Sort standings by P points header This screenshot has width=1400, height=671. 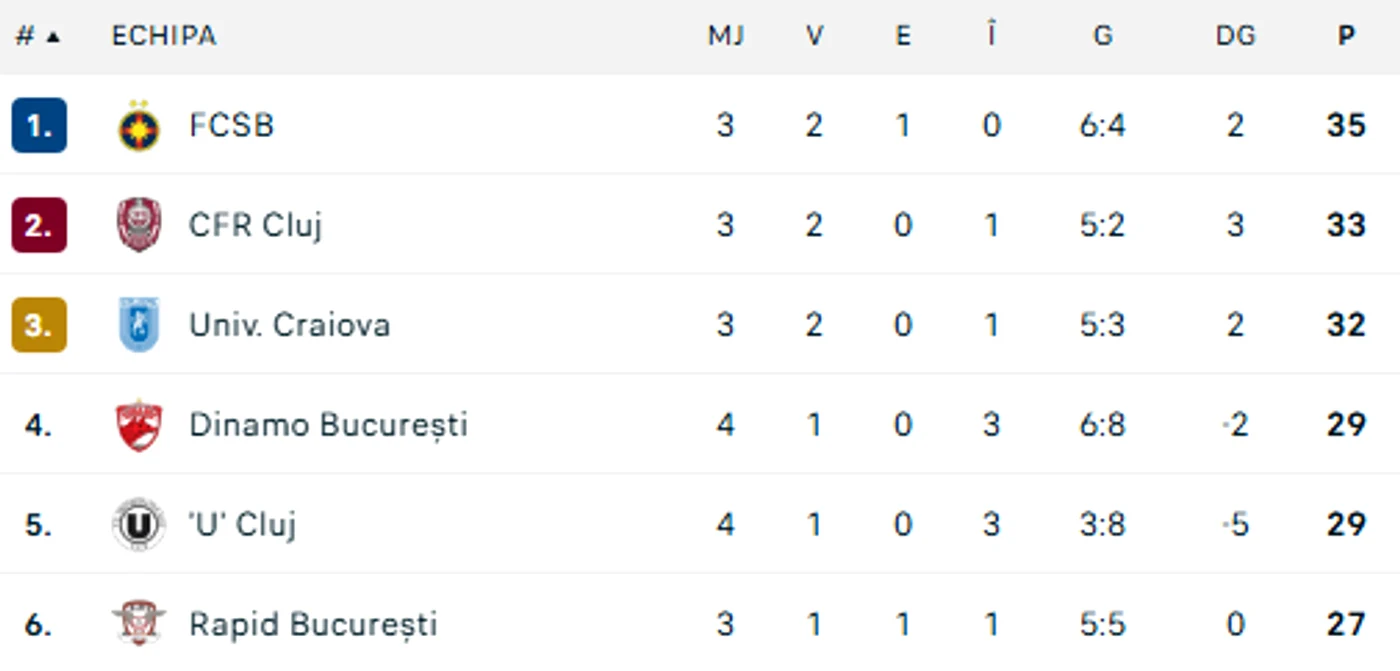click(x=1346, y=36)
